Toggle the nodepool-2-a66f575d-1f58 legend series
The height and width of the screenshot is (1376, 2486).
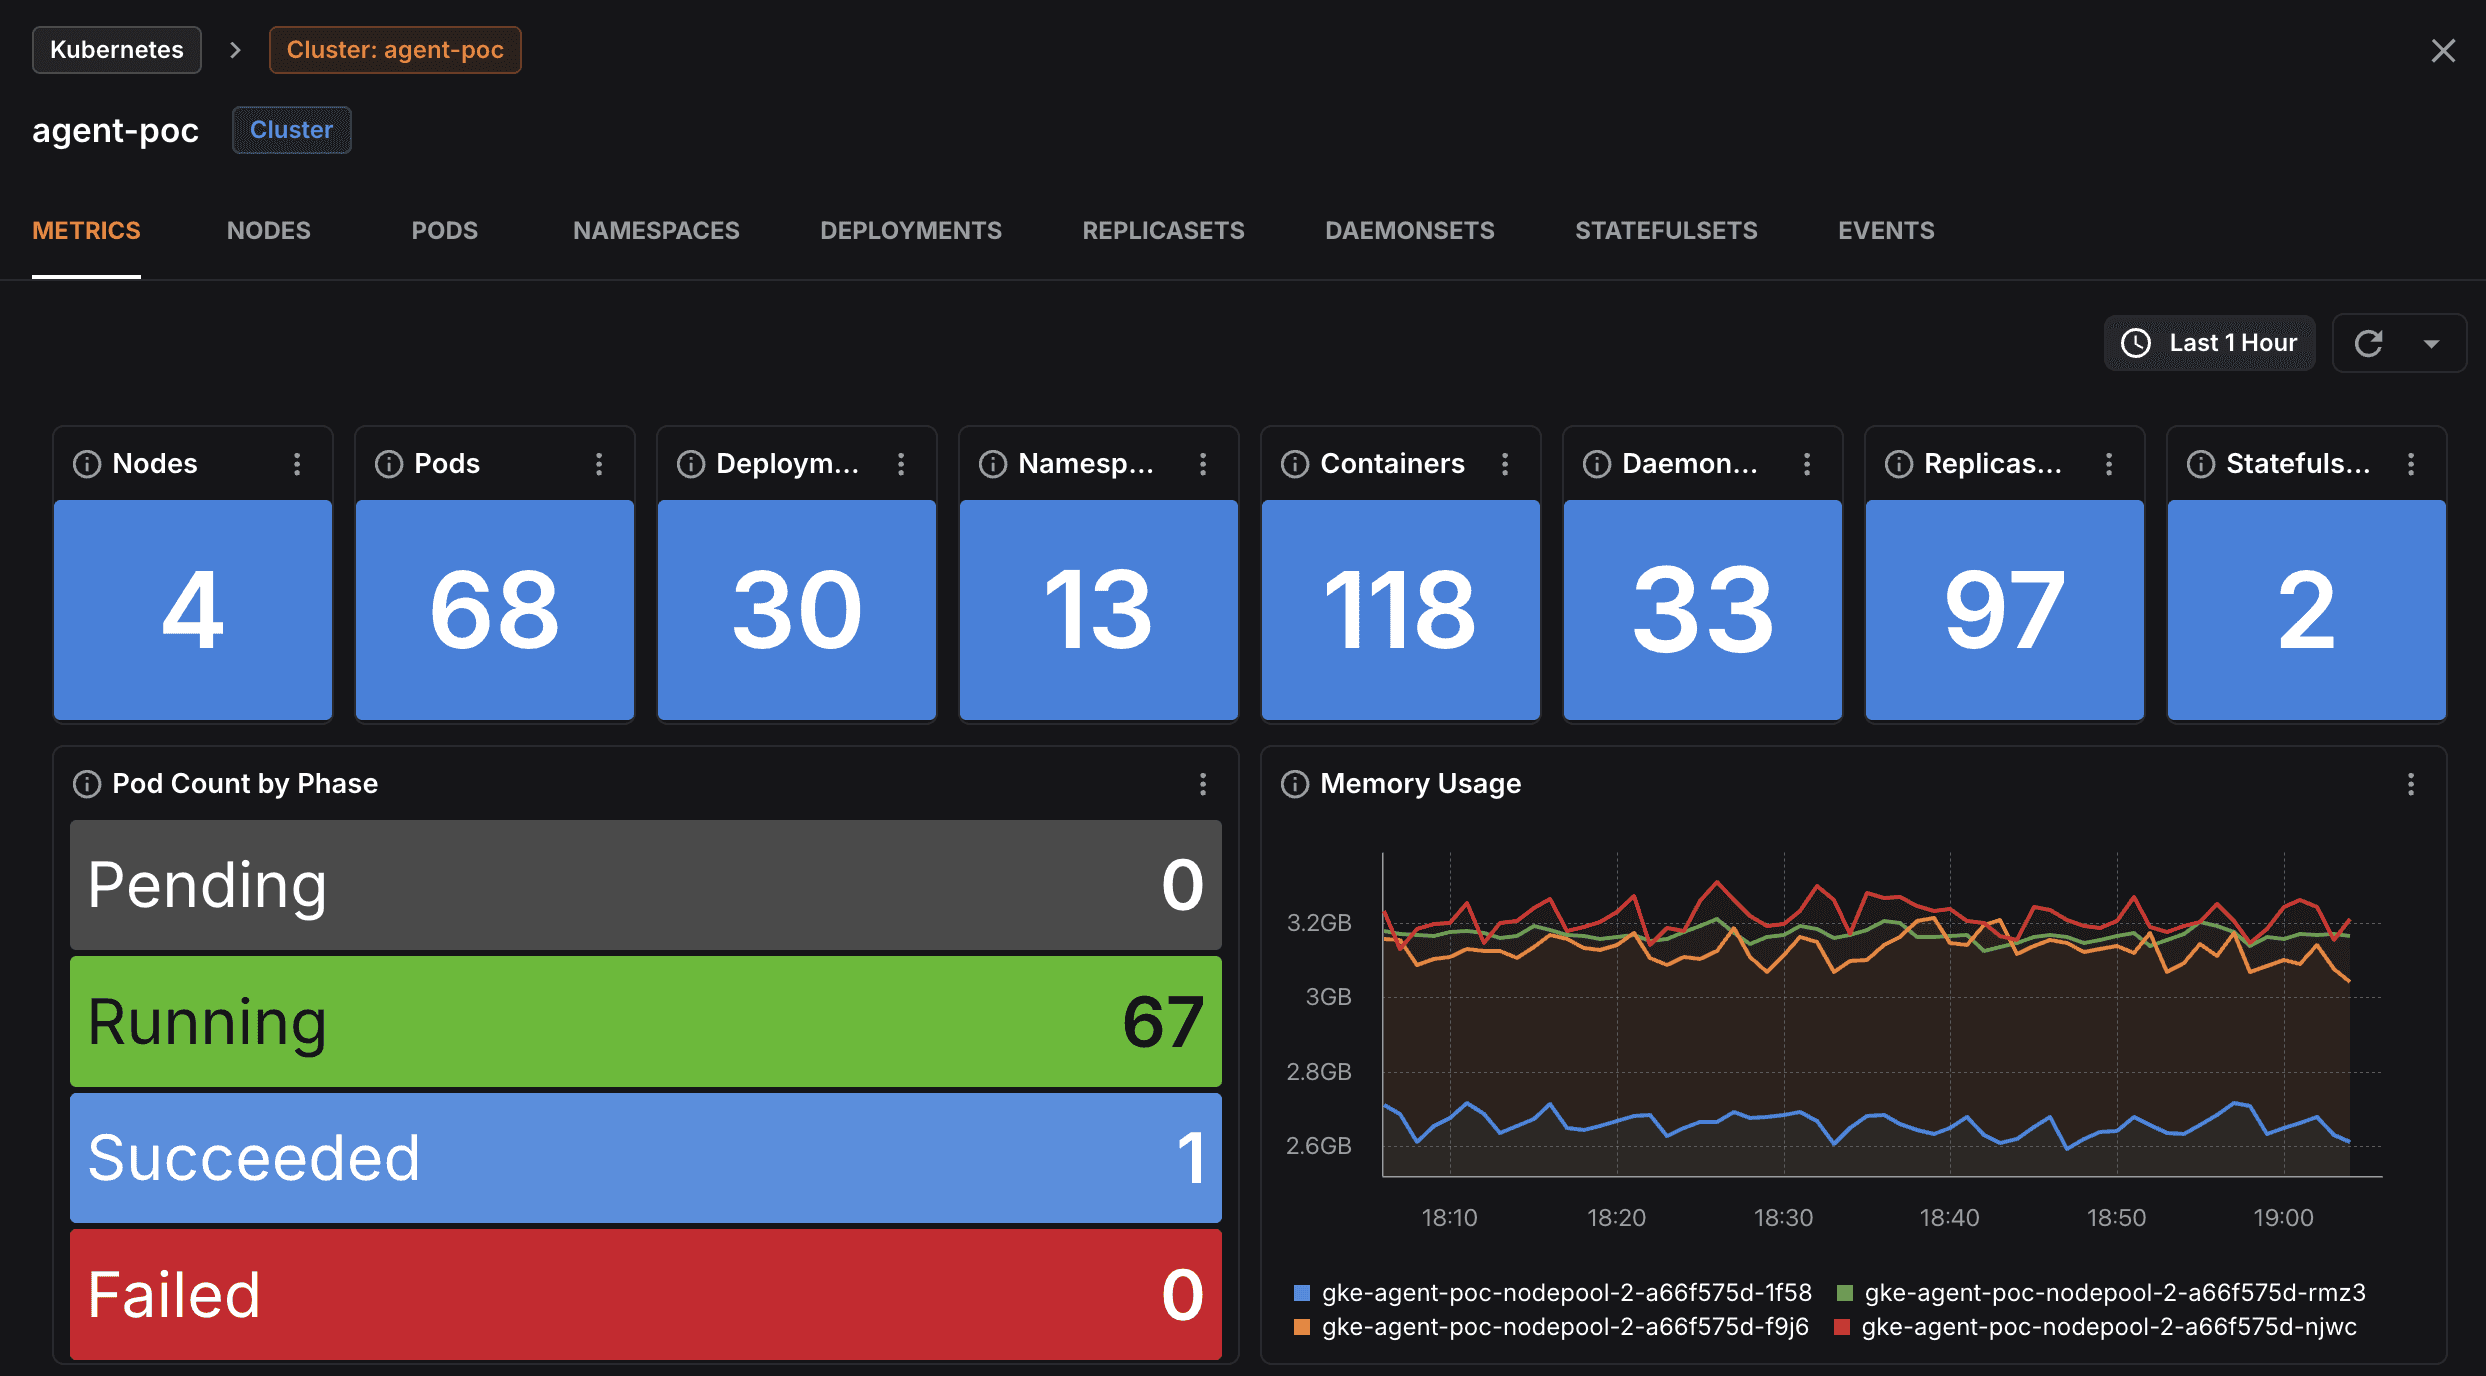[1565, 1293]
